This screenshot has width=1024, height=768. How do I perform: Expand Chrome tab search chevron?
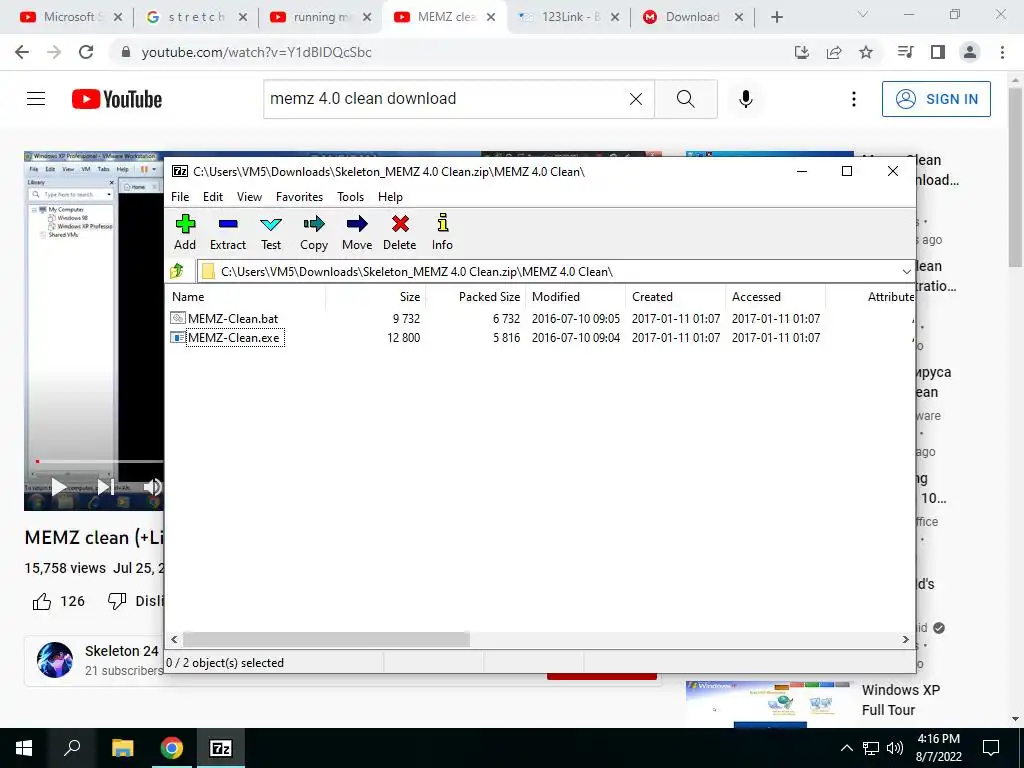click(863, 14)
